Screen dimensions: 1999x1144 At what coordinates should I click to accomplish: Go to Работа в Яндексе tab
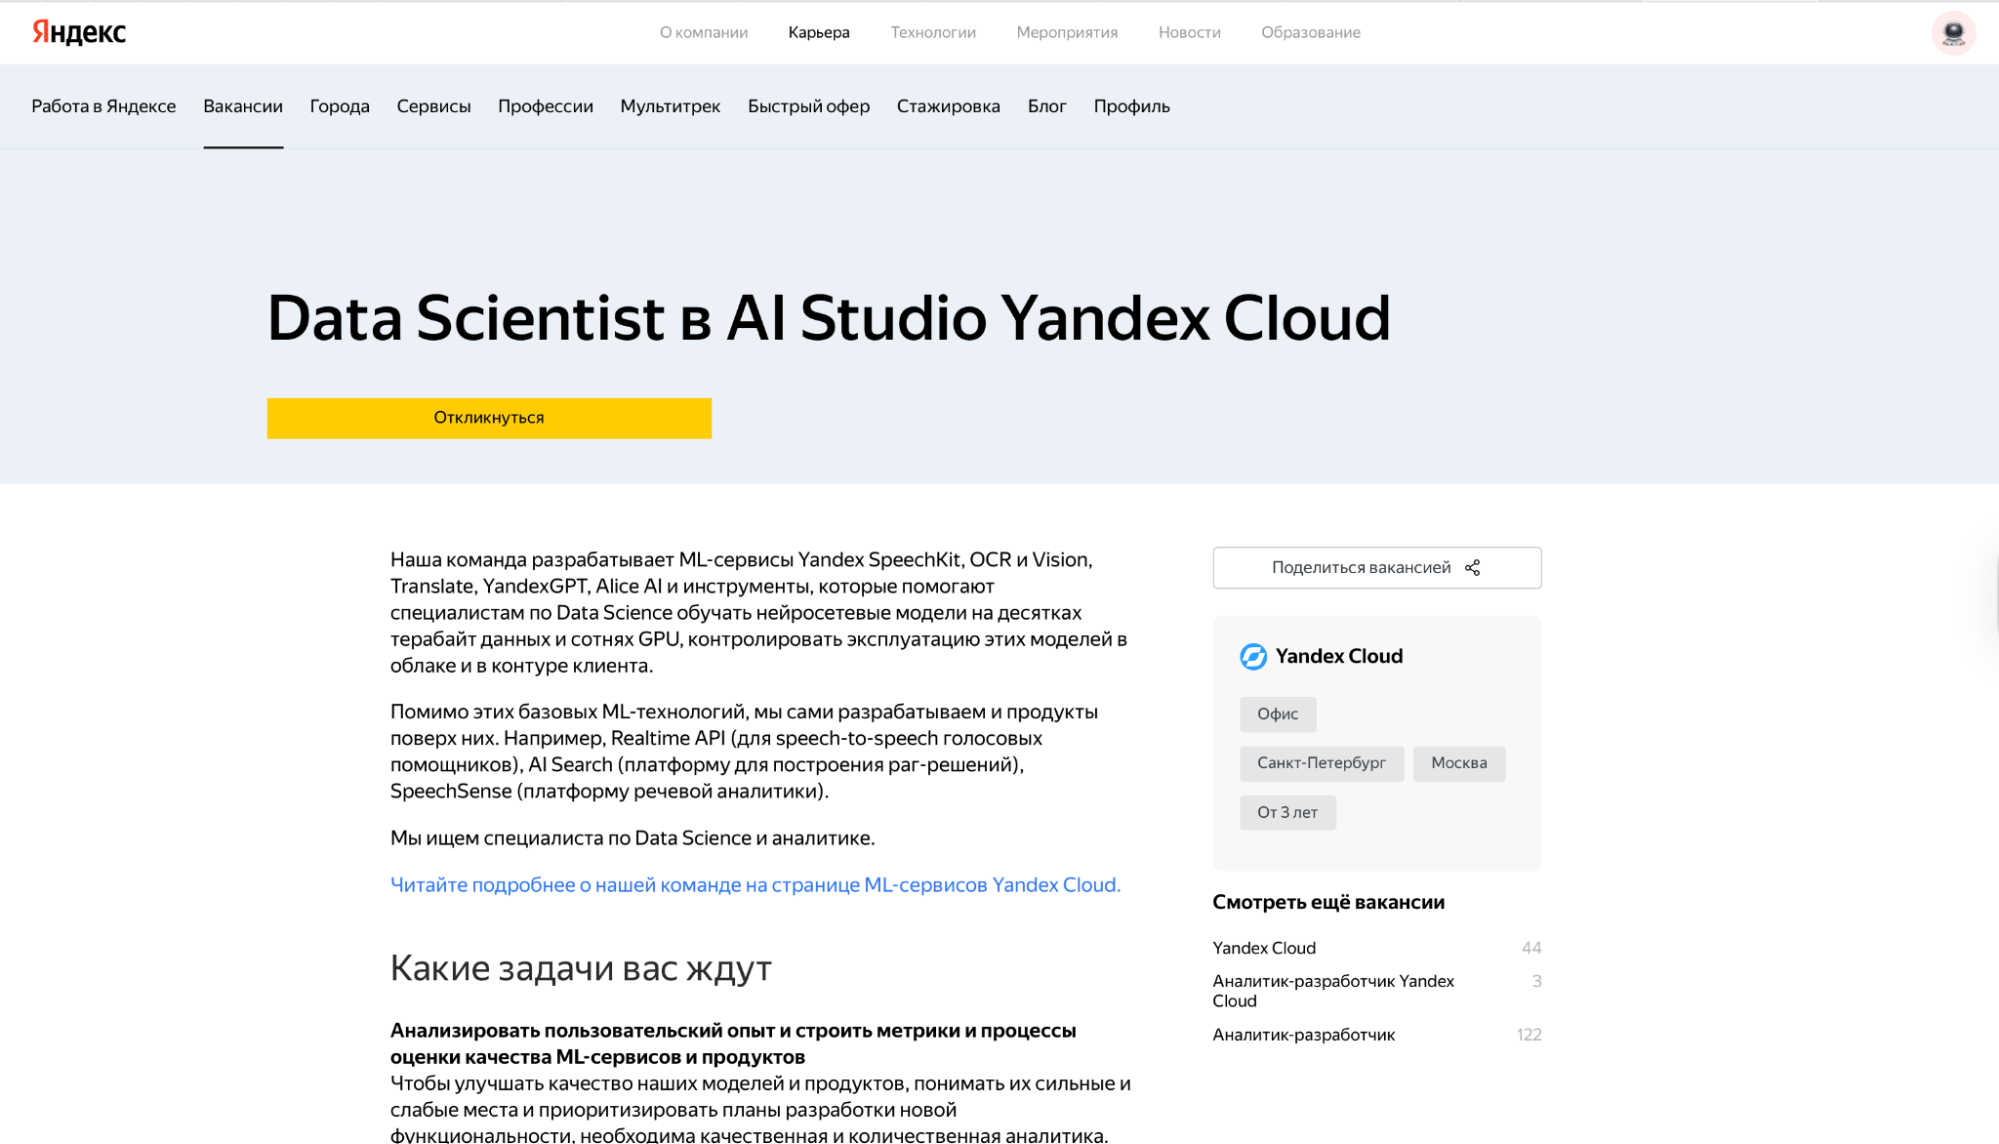click(104, 106)
